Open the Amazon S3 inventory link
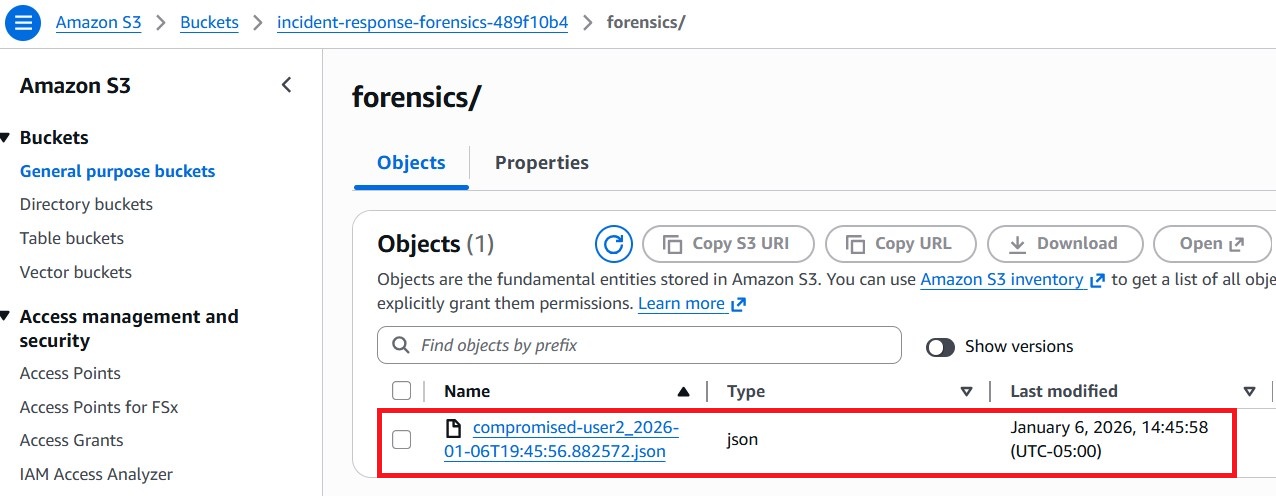Image resolution: width=1276 pixels, height=496 pixels. coord(1002,280)
